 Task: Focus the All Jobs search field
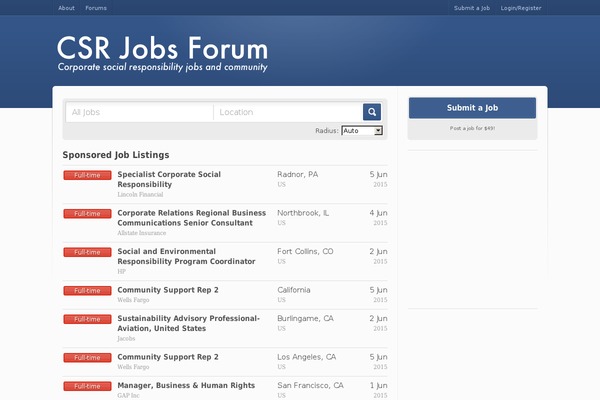(140, 112)
